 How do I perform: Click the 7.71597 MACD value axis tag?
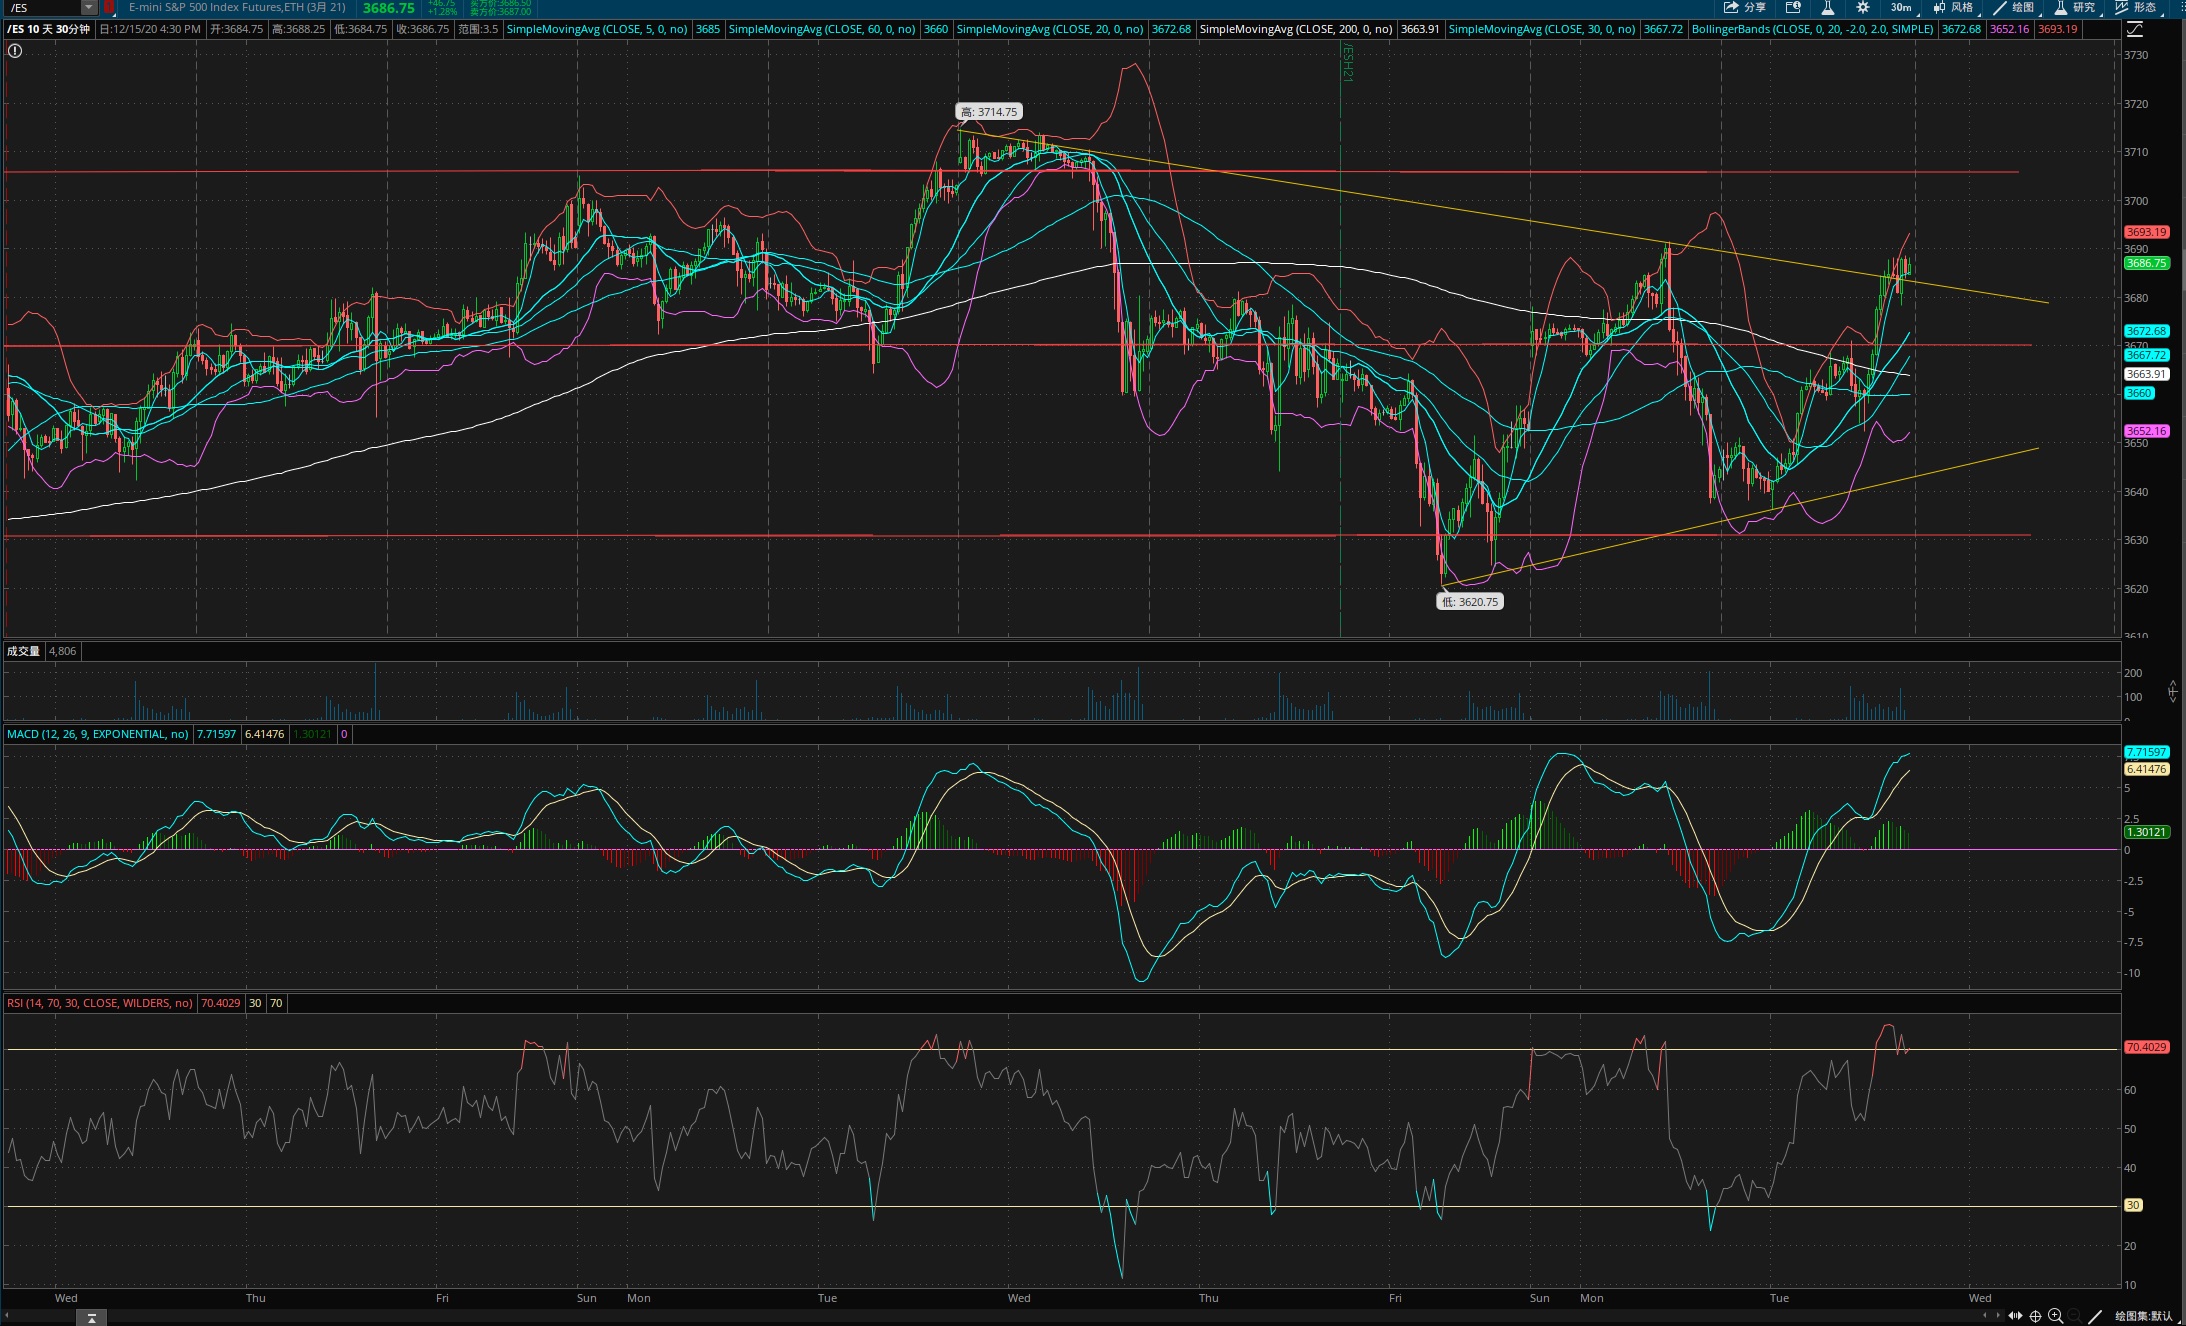tap(2146, 752)
